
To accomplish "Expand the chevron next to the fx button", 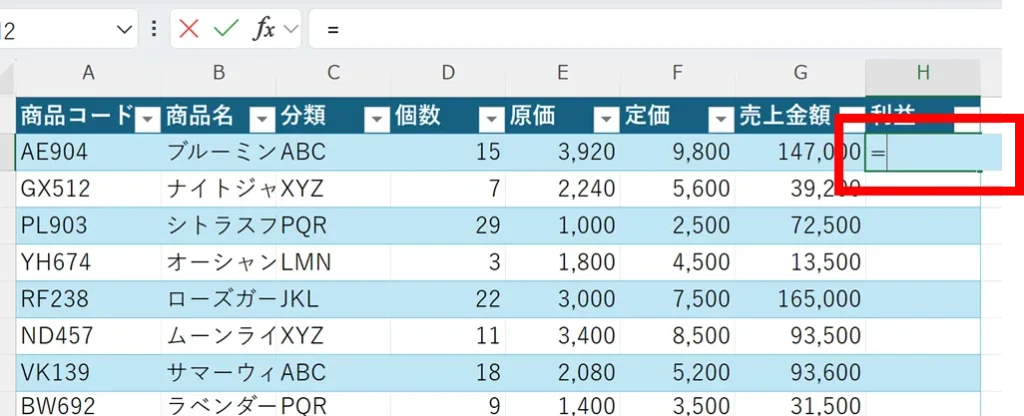I will (x=291, y=30).
